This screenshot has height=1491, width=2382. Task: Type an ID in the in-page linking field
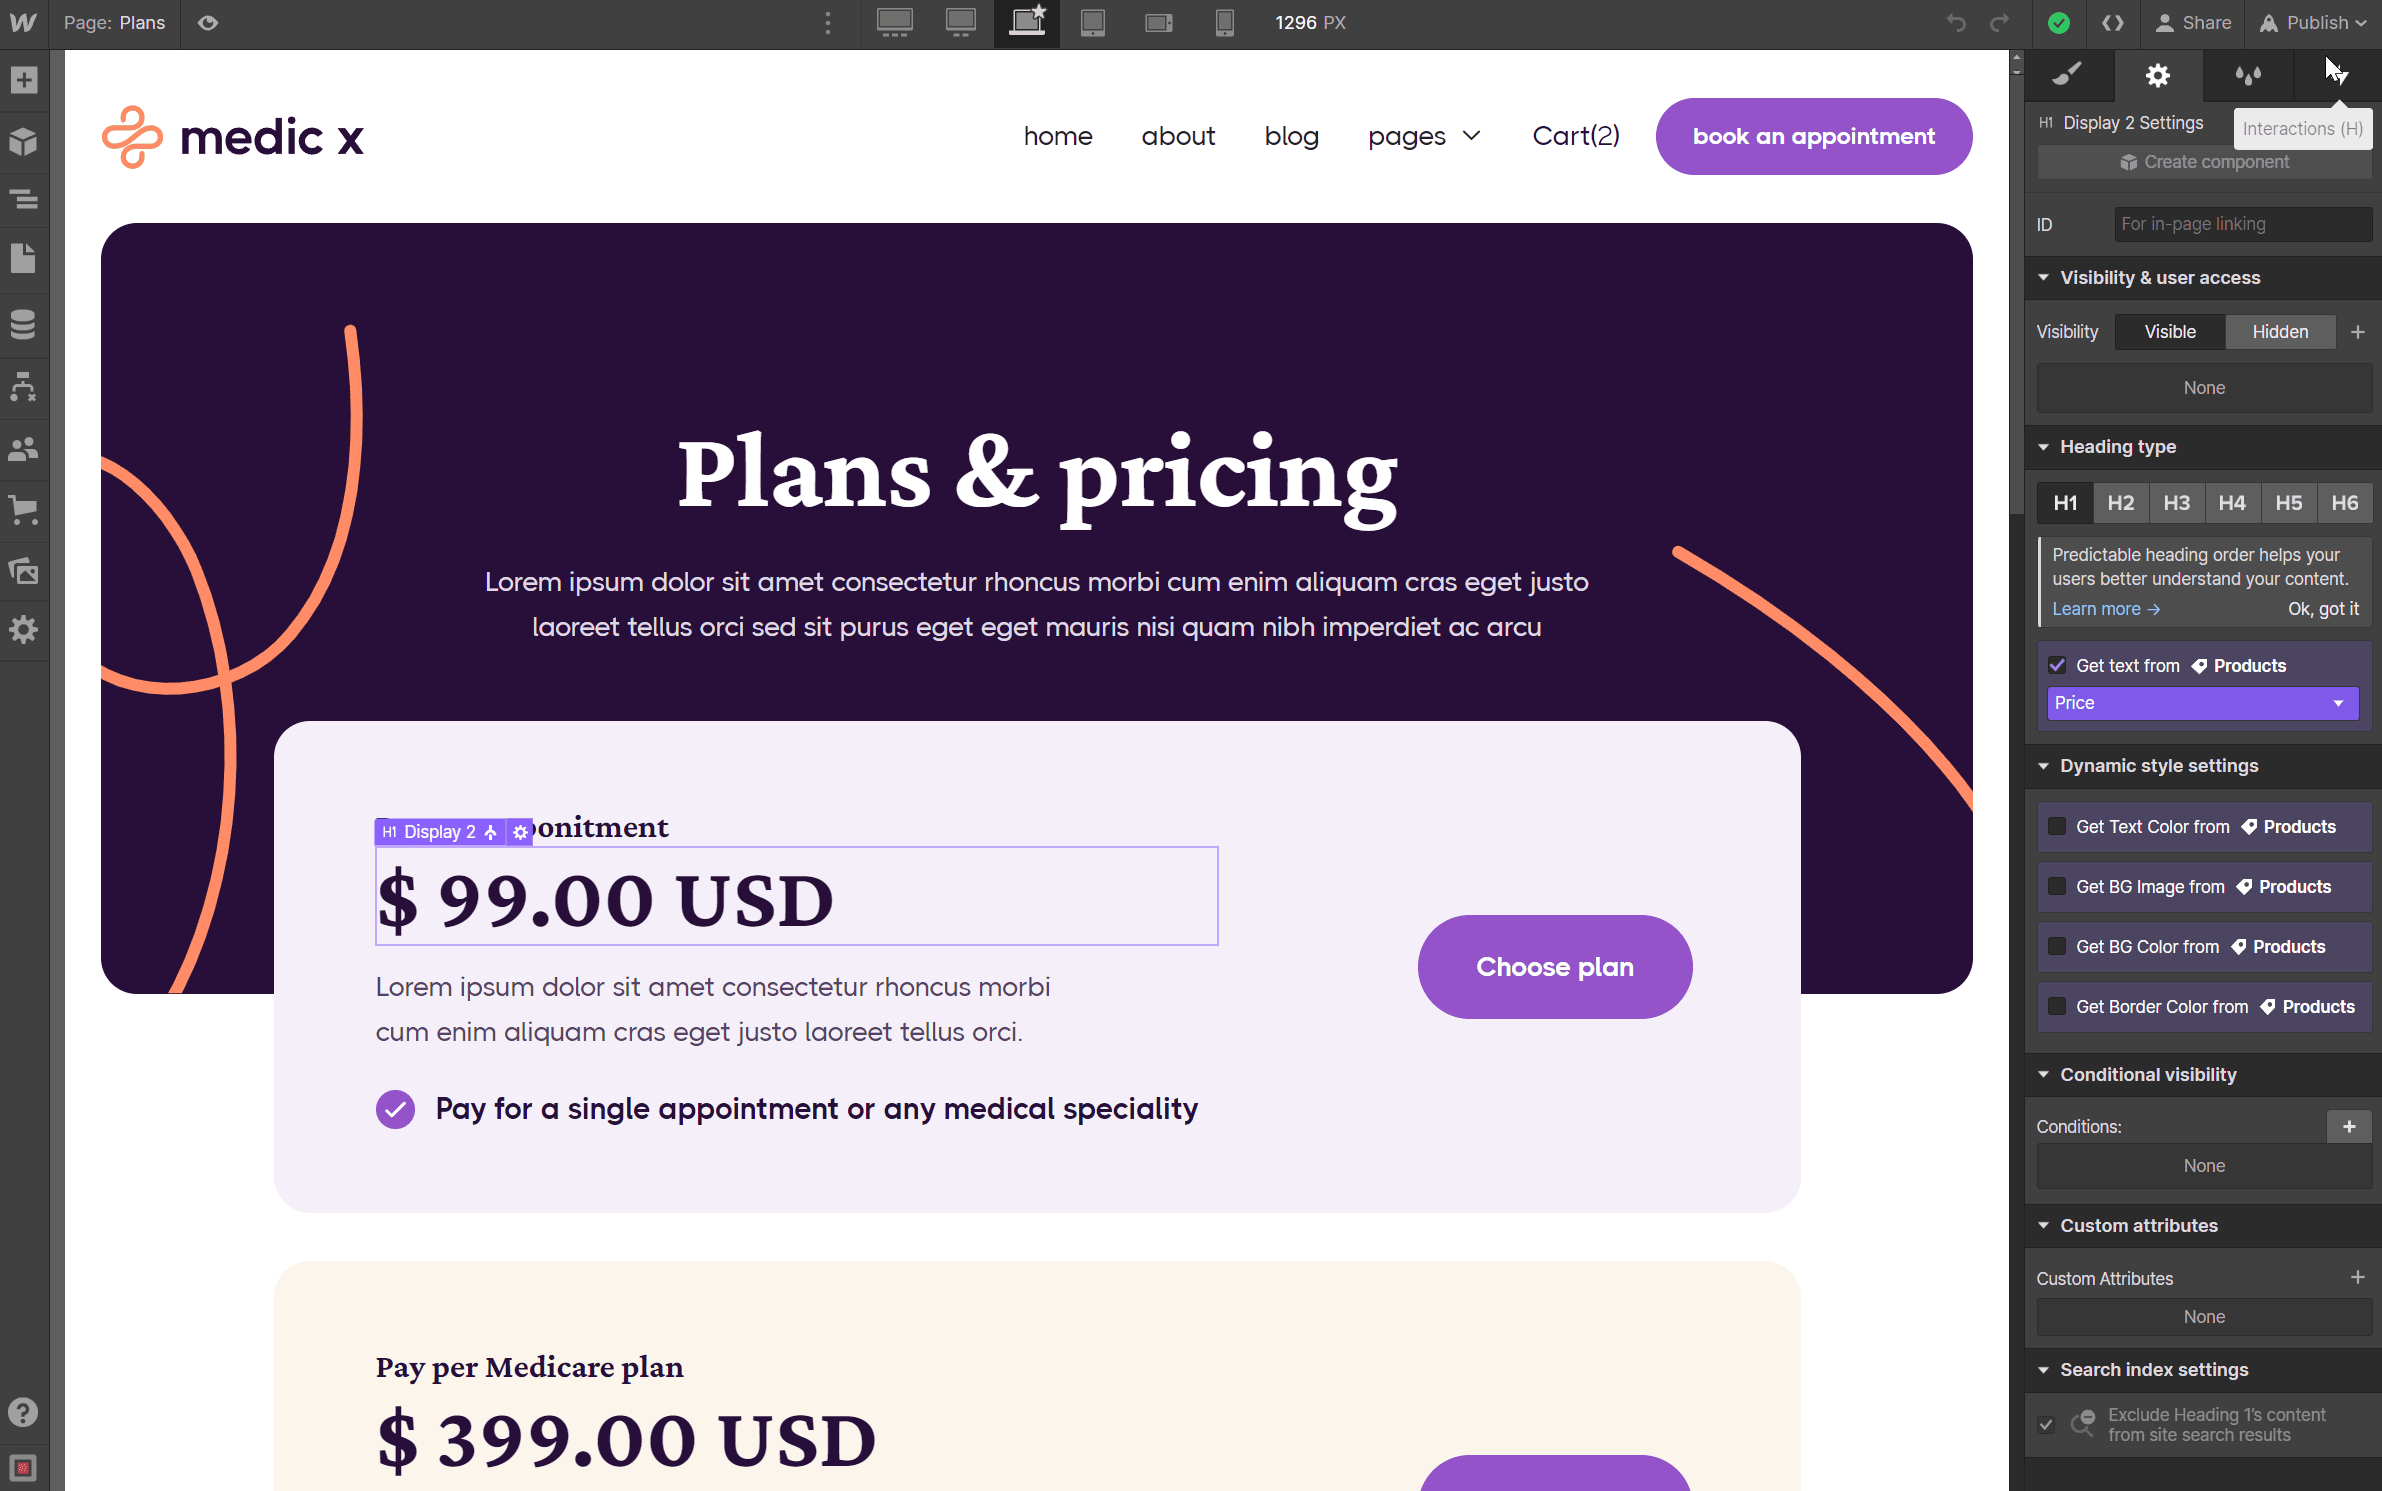(x=2242, y=224)
